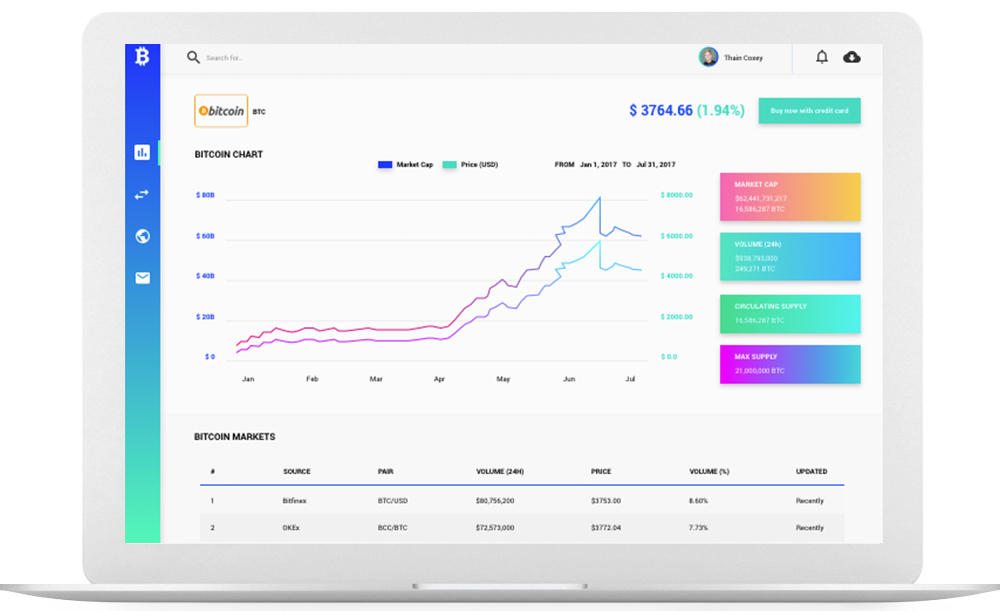Open the globe icon in sidebar
This screenshot has height=611, width=1000.
(142, 236)
